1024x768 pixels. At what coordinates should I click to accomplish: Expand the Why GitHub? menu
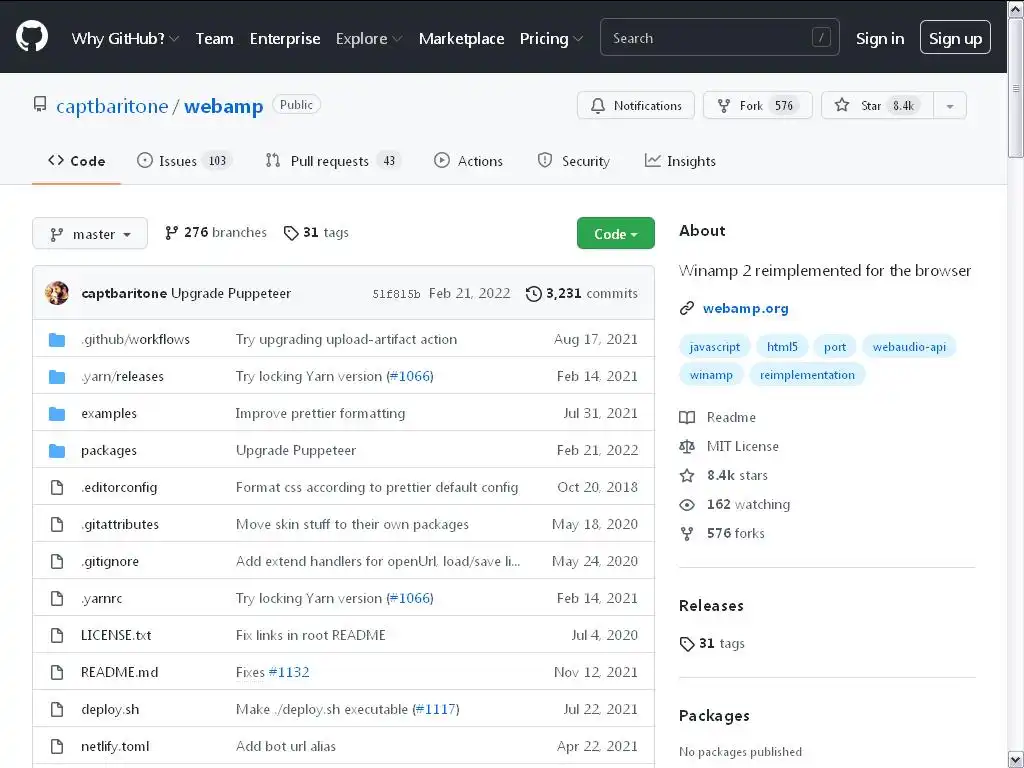(x=125, y=39)
